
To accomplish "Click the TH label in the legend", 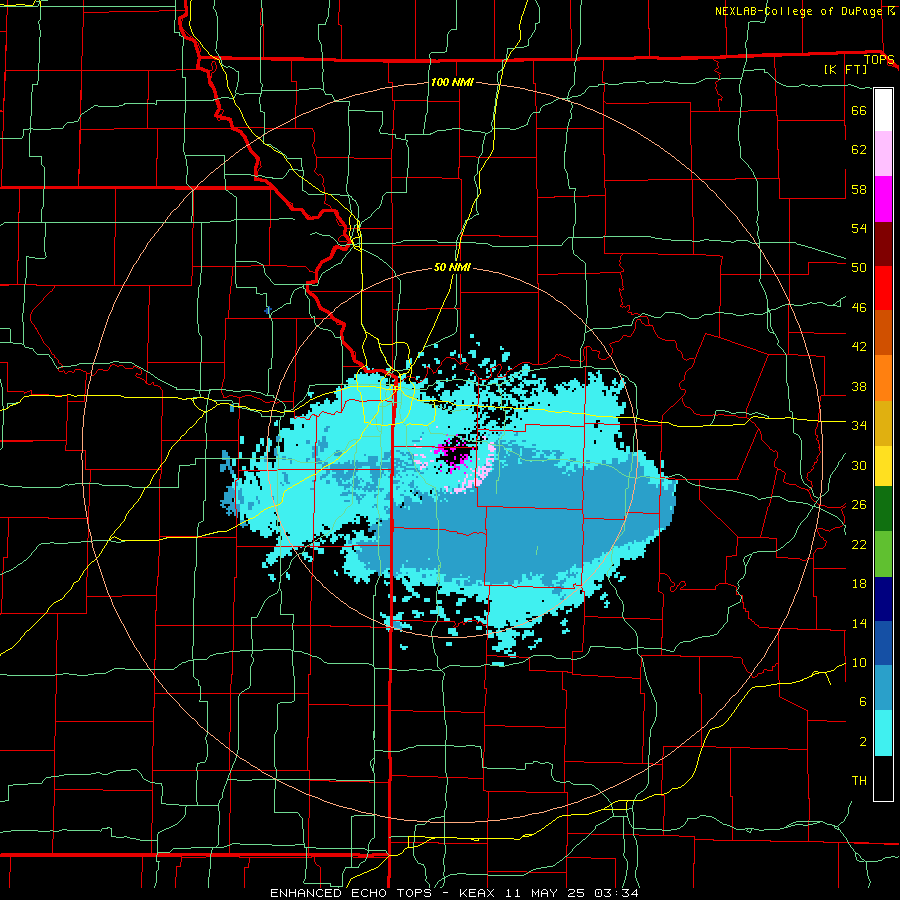I will coord(859,780).
